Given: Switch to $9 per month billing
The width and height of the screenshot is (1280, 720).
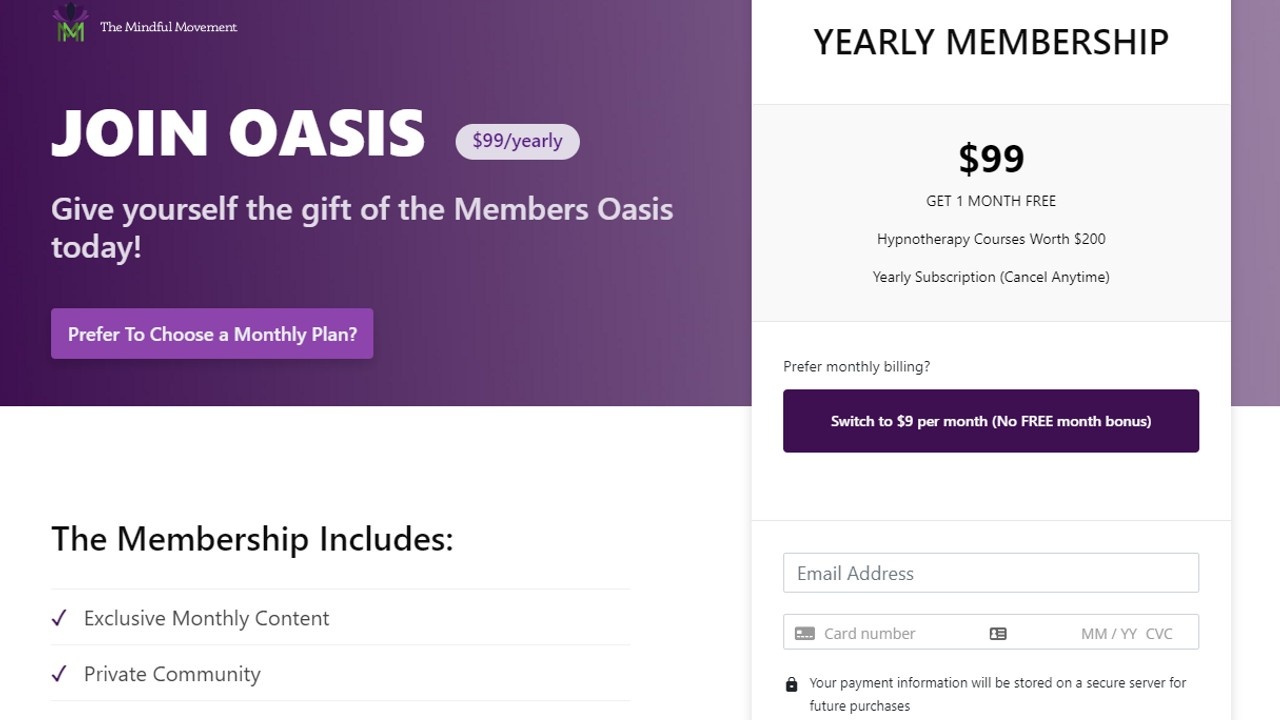Looking at the screenshot, I should tap(990, 421).
